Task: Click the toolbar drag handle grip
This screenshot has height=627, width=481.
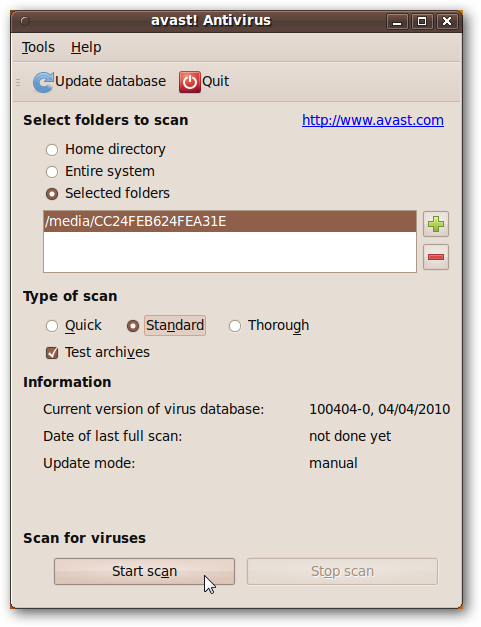Action: pos(18,82)
